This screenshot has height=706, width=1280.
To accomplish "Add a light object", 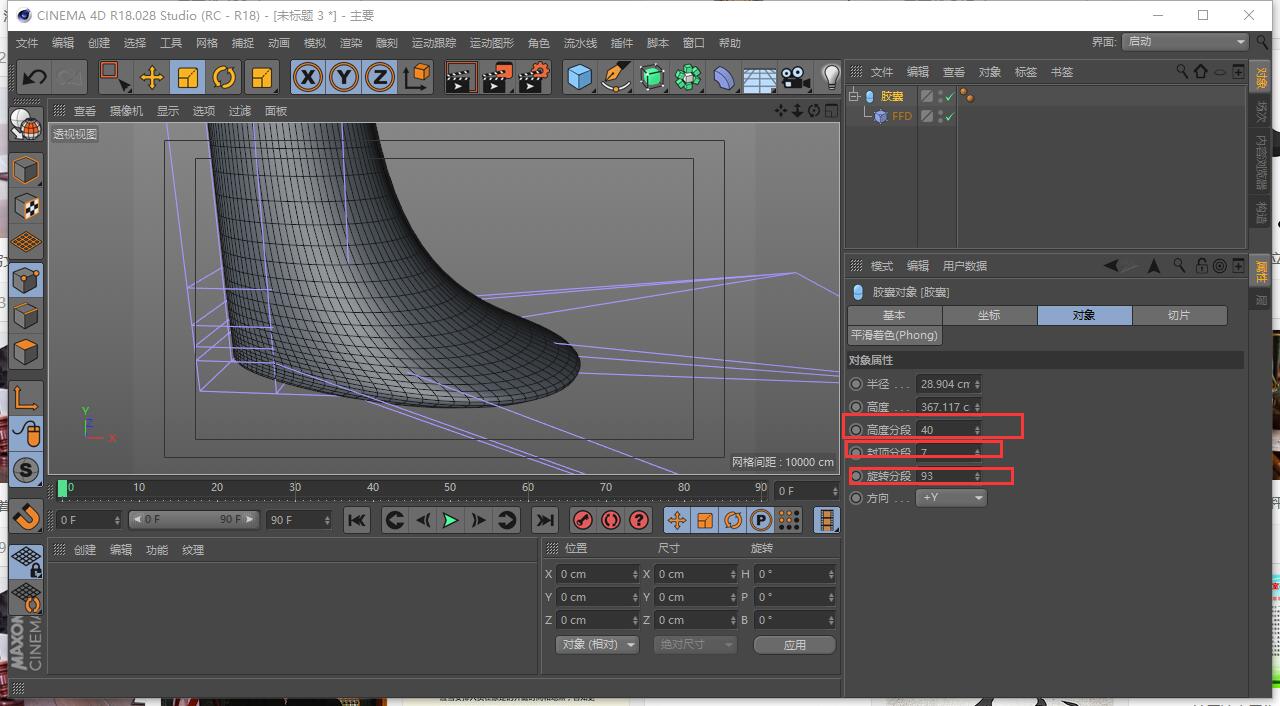I will point(830,77).
